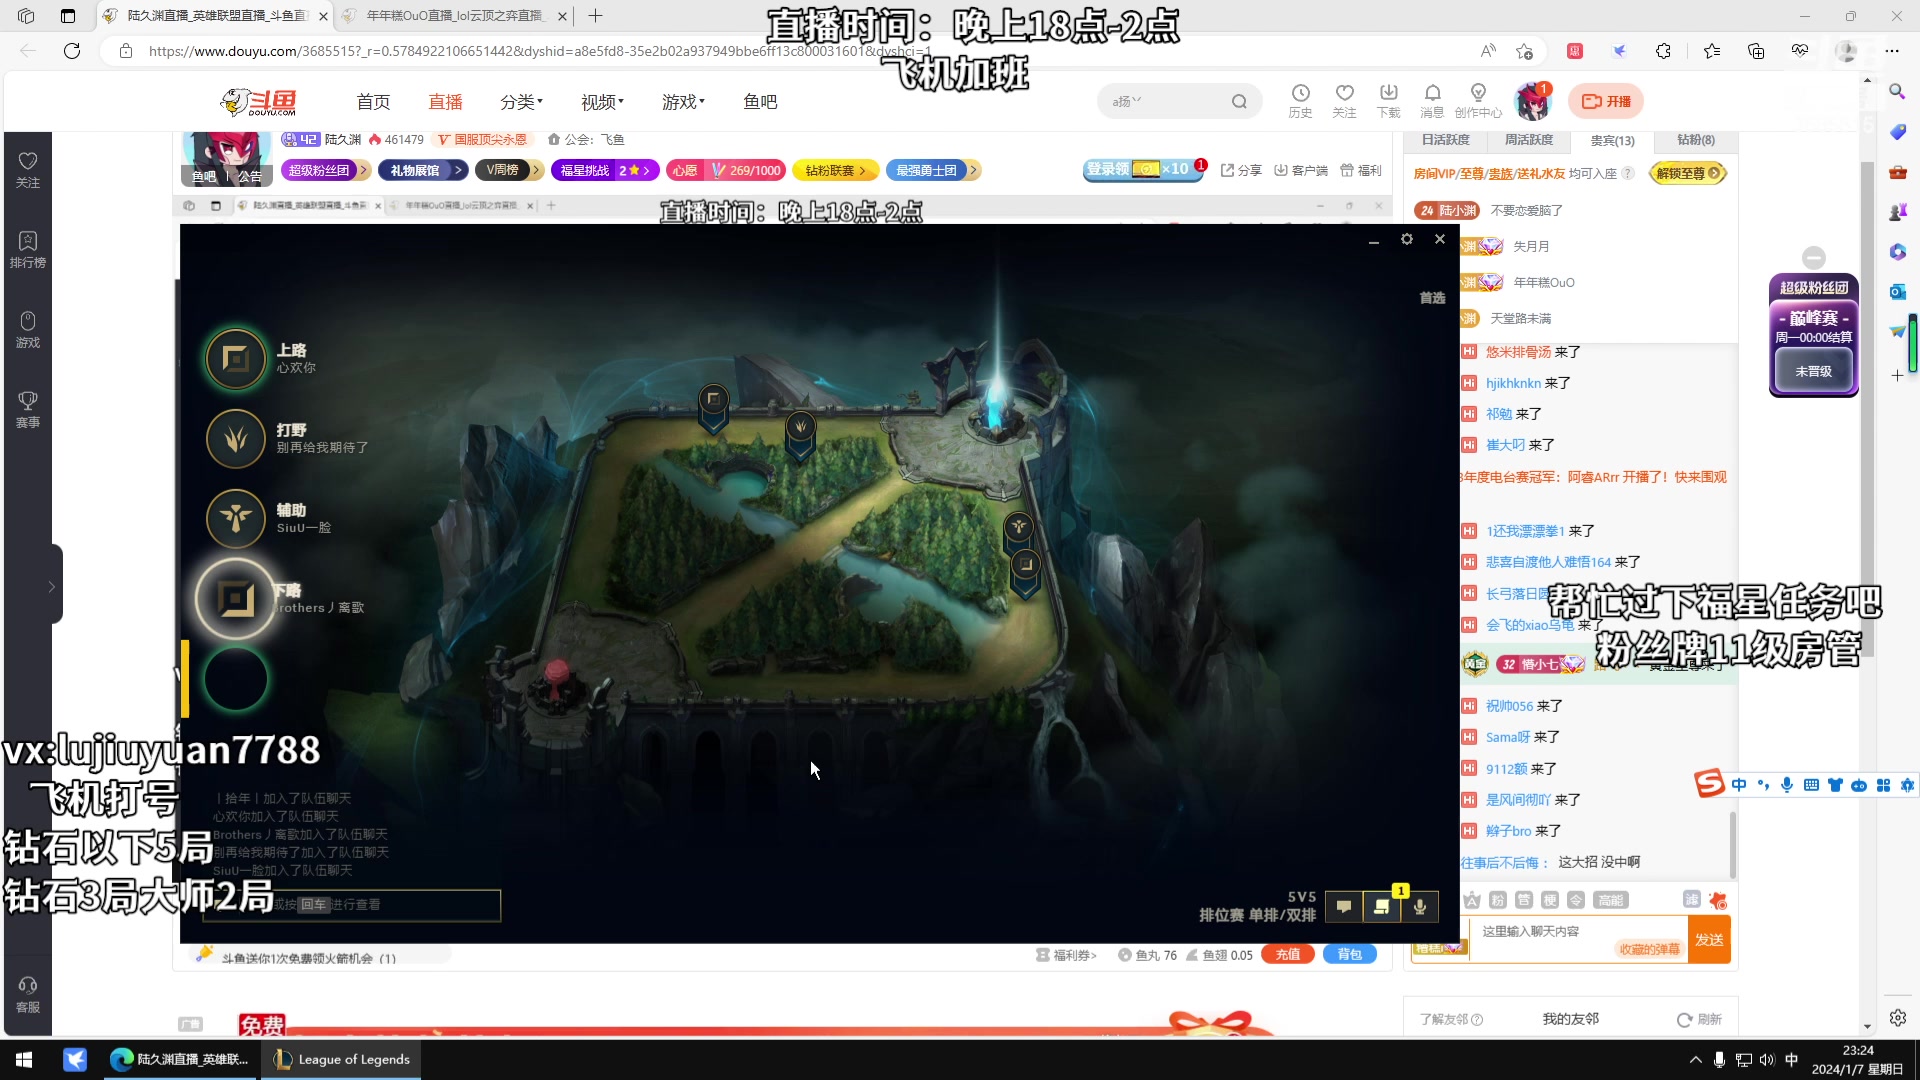This screenshot has height=1080, width=1920.
Task: Click the 收藏的弹幕 saved danmaku button
Action: [x=1649, y=949]
